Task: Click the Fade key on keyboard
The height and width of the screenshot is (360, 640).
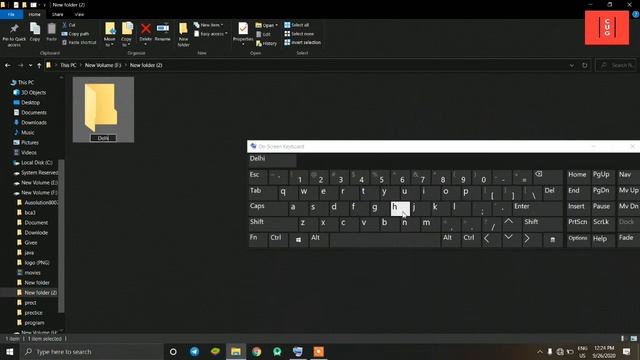Action: (x=629, y=240)
